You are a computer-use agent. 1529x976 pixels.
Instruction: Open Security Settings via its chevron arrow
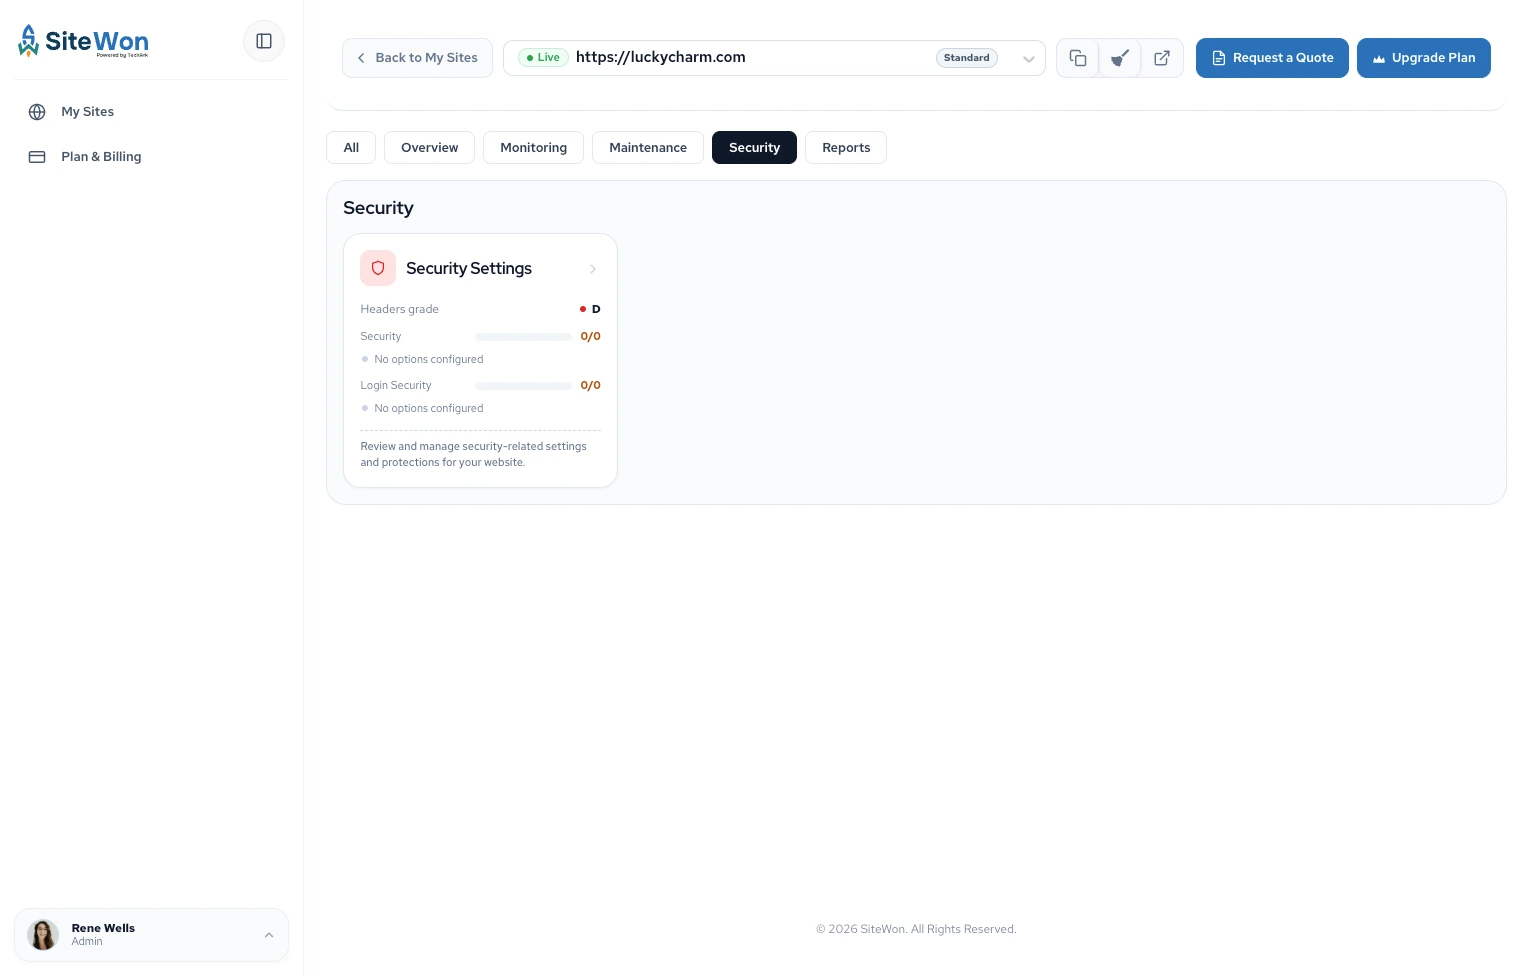[593, 269]
